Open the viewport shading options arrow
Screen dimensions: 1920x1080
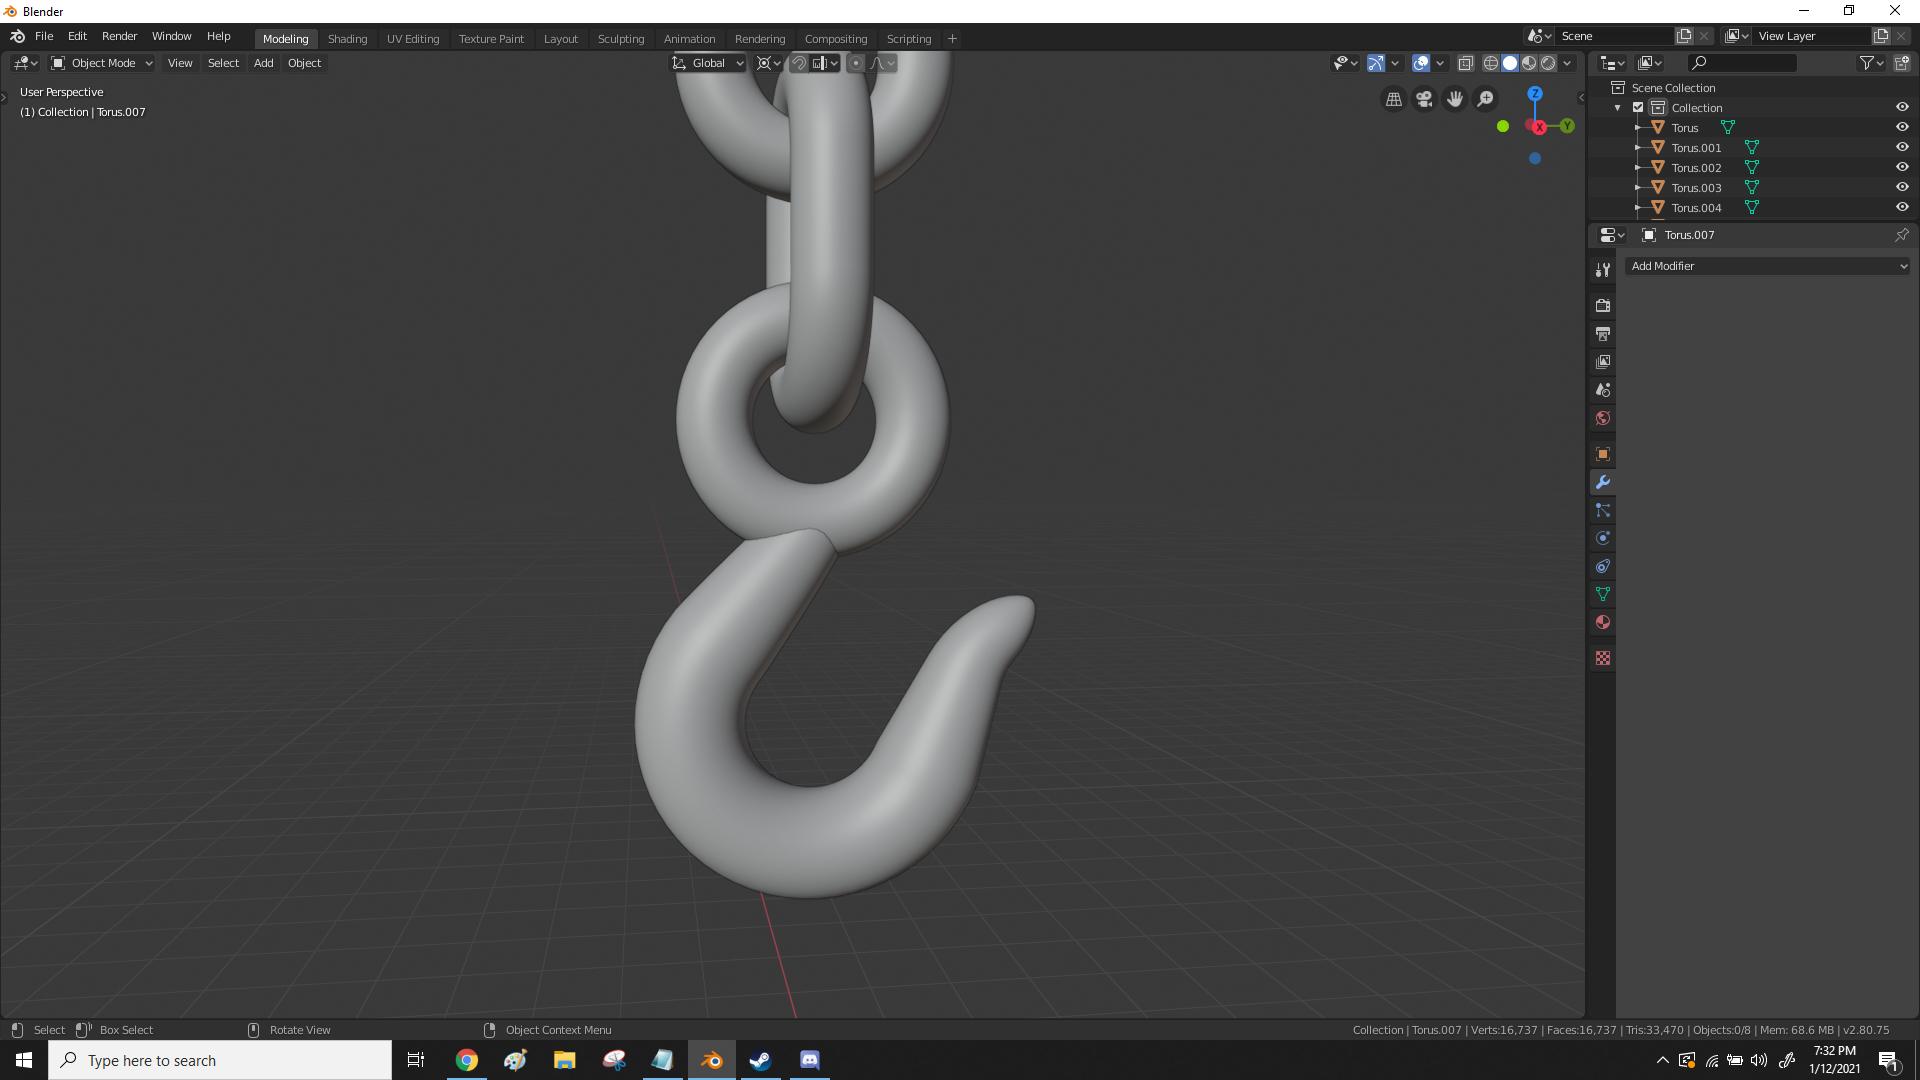[x=1567, y=63]
